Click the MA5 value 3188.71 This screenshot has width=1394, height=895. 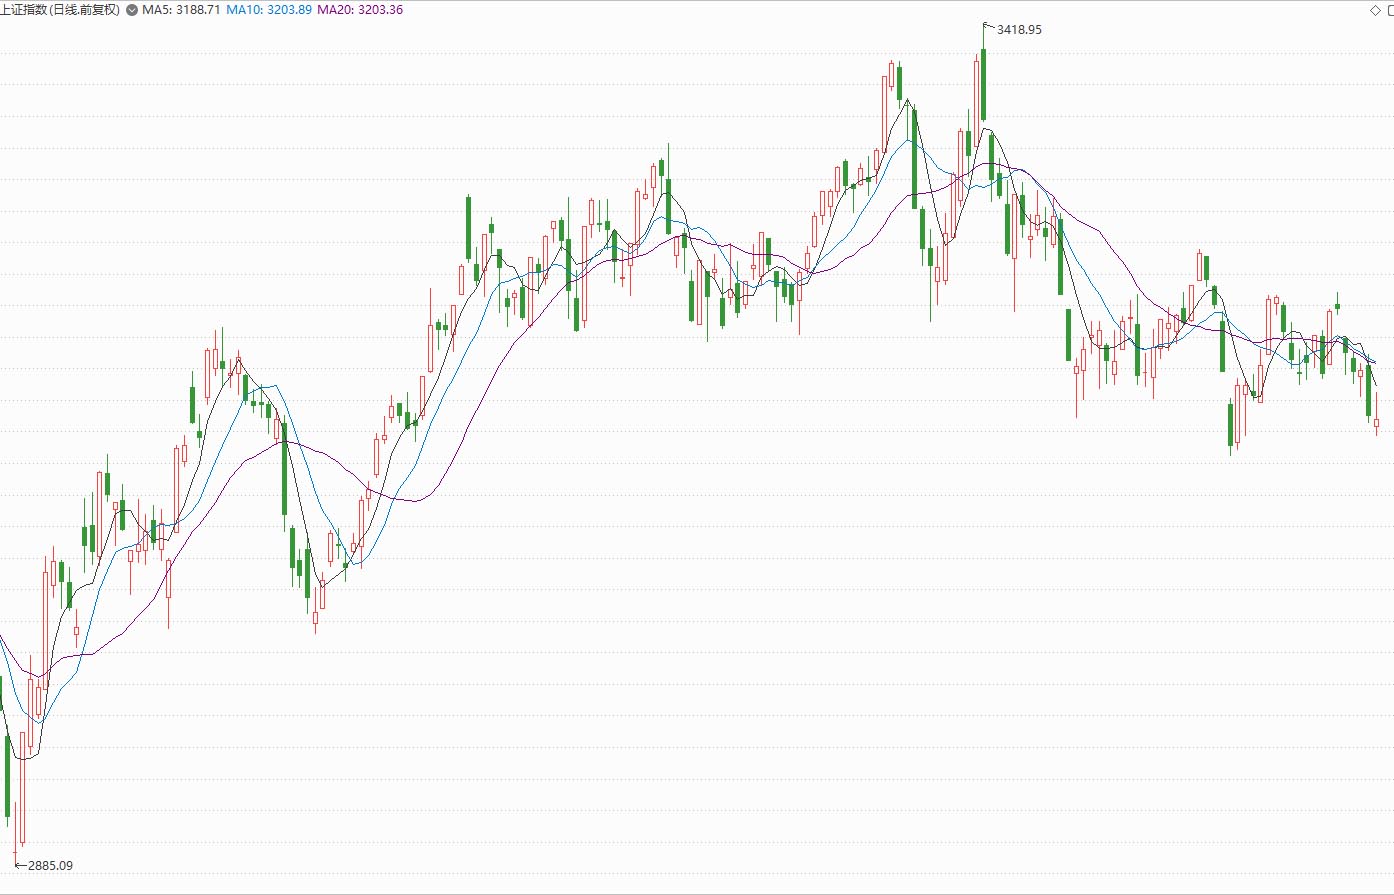[198, 10]
